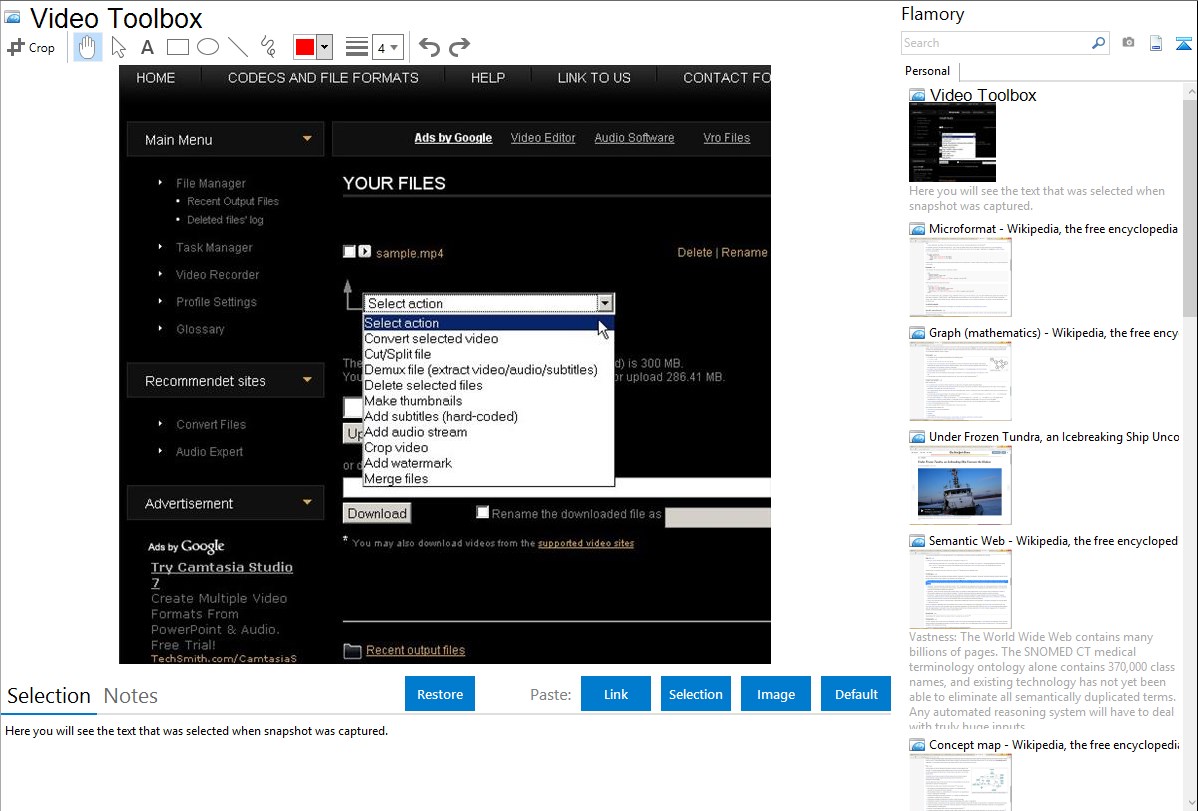Click Microformat - Wikipedia title text
Viewport: 1198px width, 811px height.
point(1053,229)
